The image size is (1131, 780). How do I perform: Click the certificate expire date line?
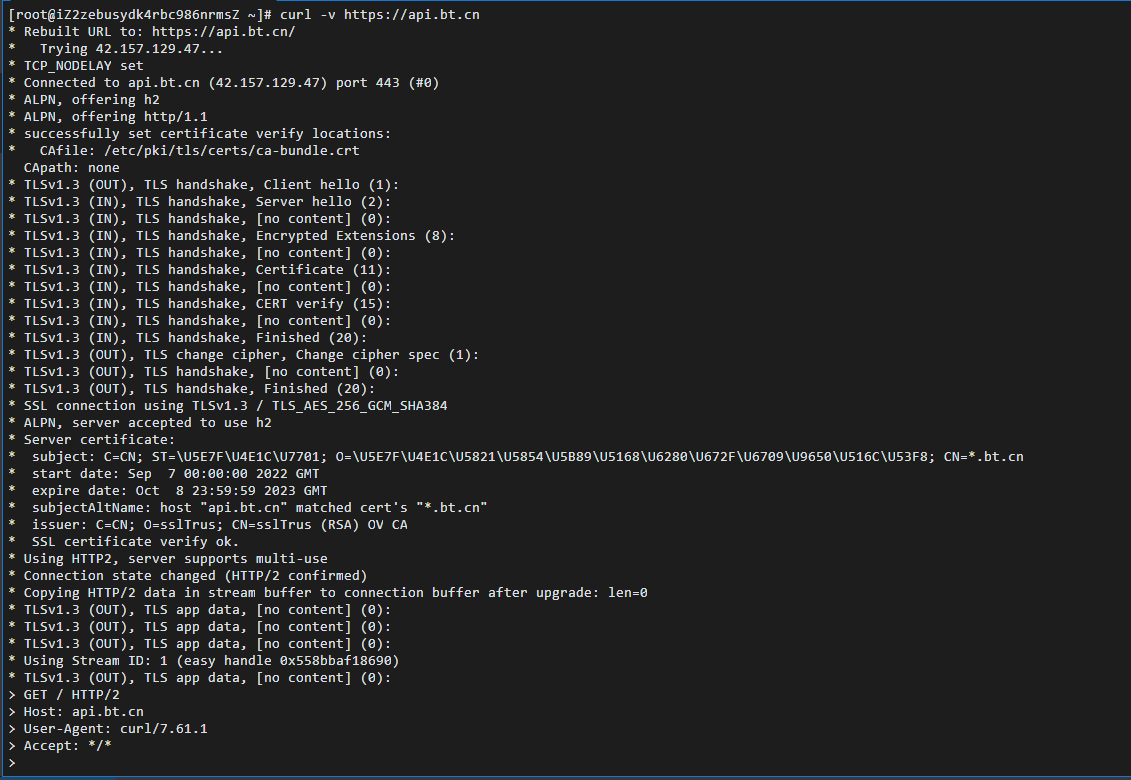point(180,491)
